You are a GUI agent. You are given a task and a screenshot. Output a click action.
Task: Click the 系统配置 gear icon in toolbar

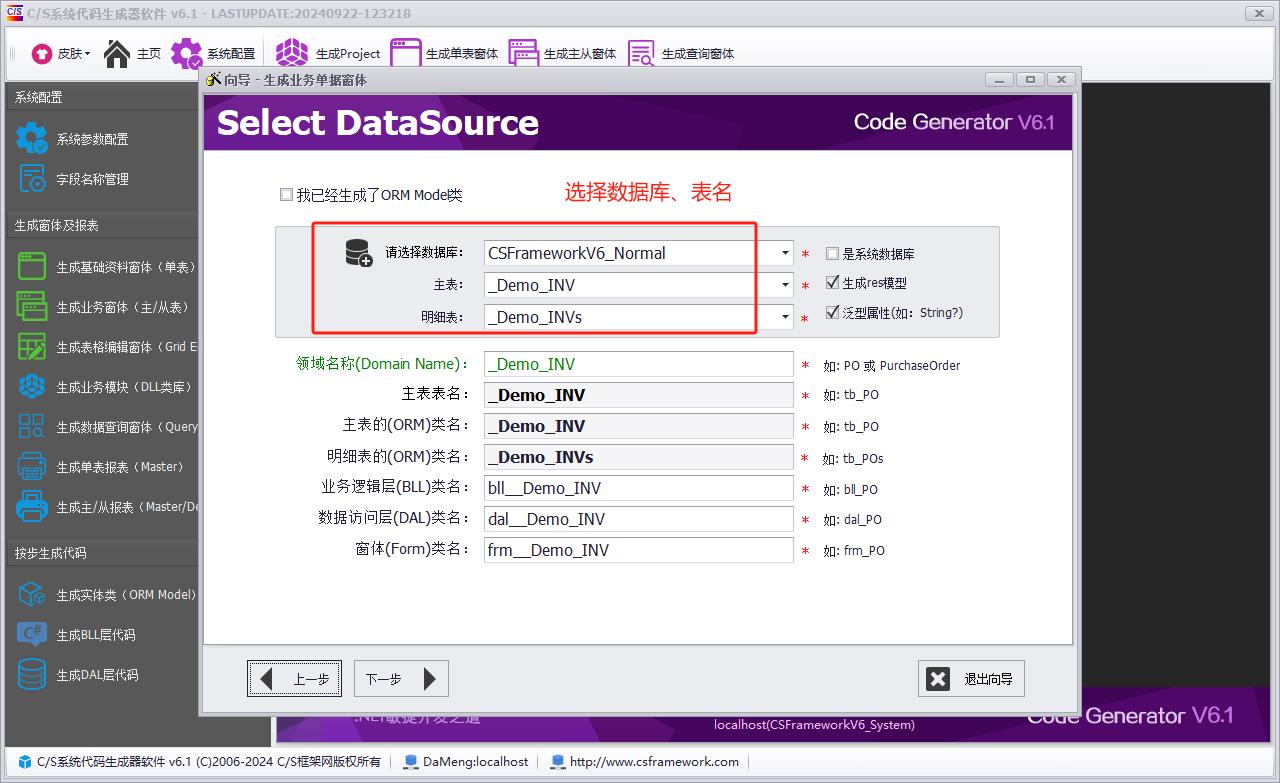point(186,53)
